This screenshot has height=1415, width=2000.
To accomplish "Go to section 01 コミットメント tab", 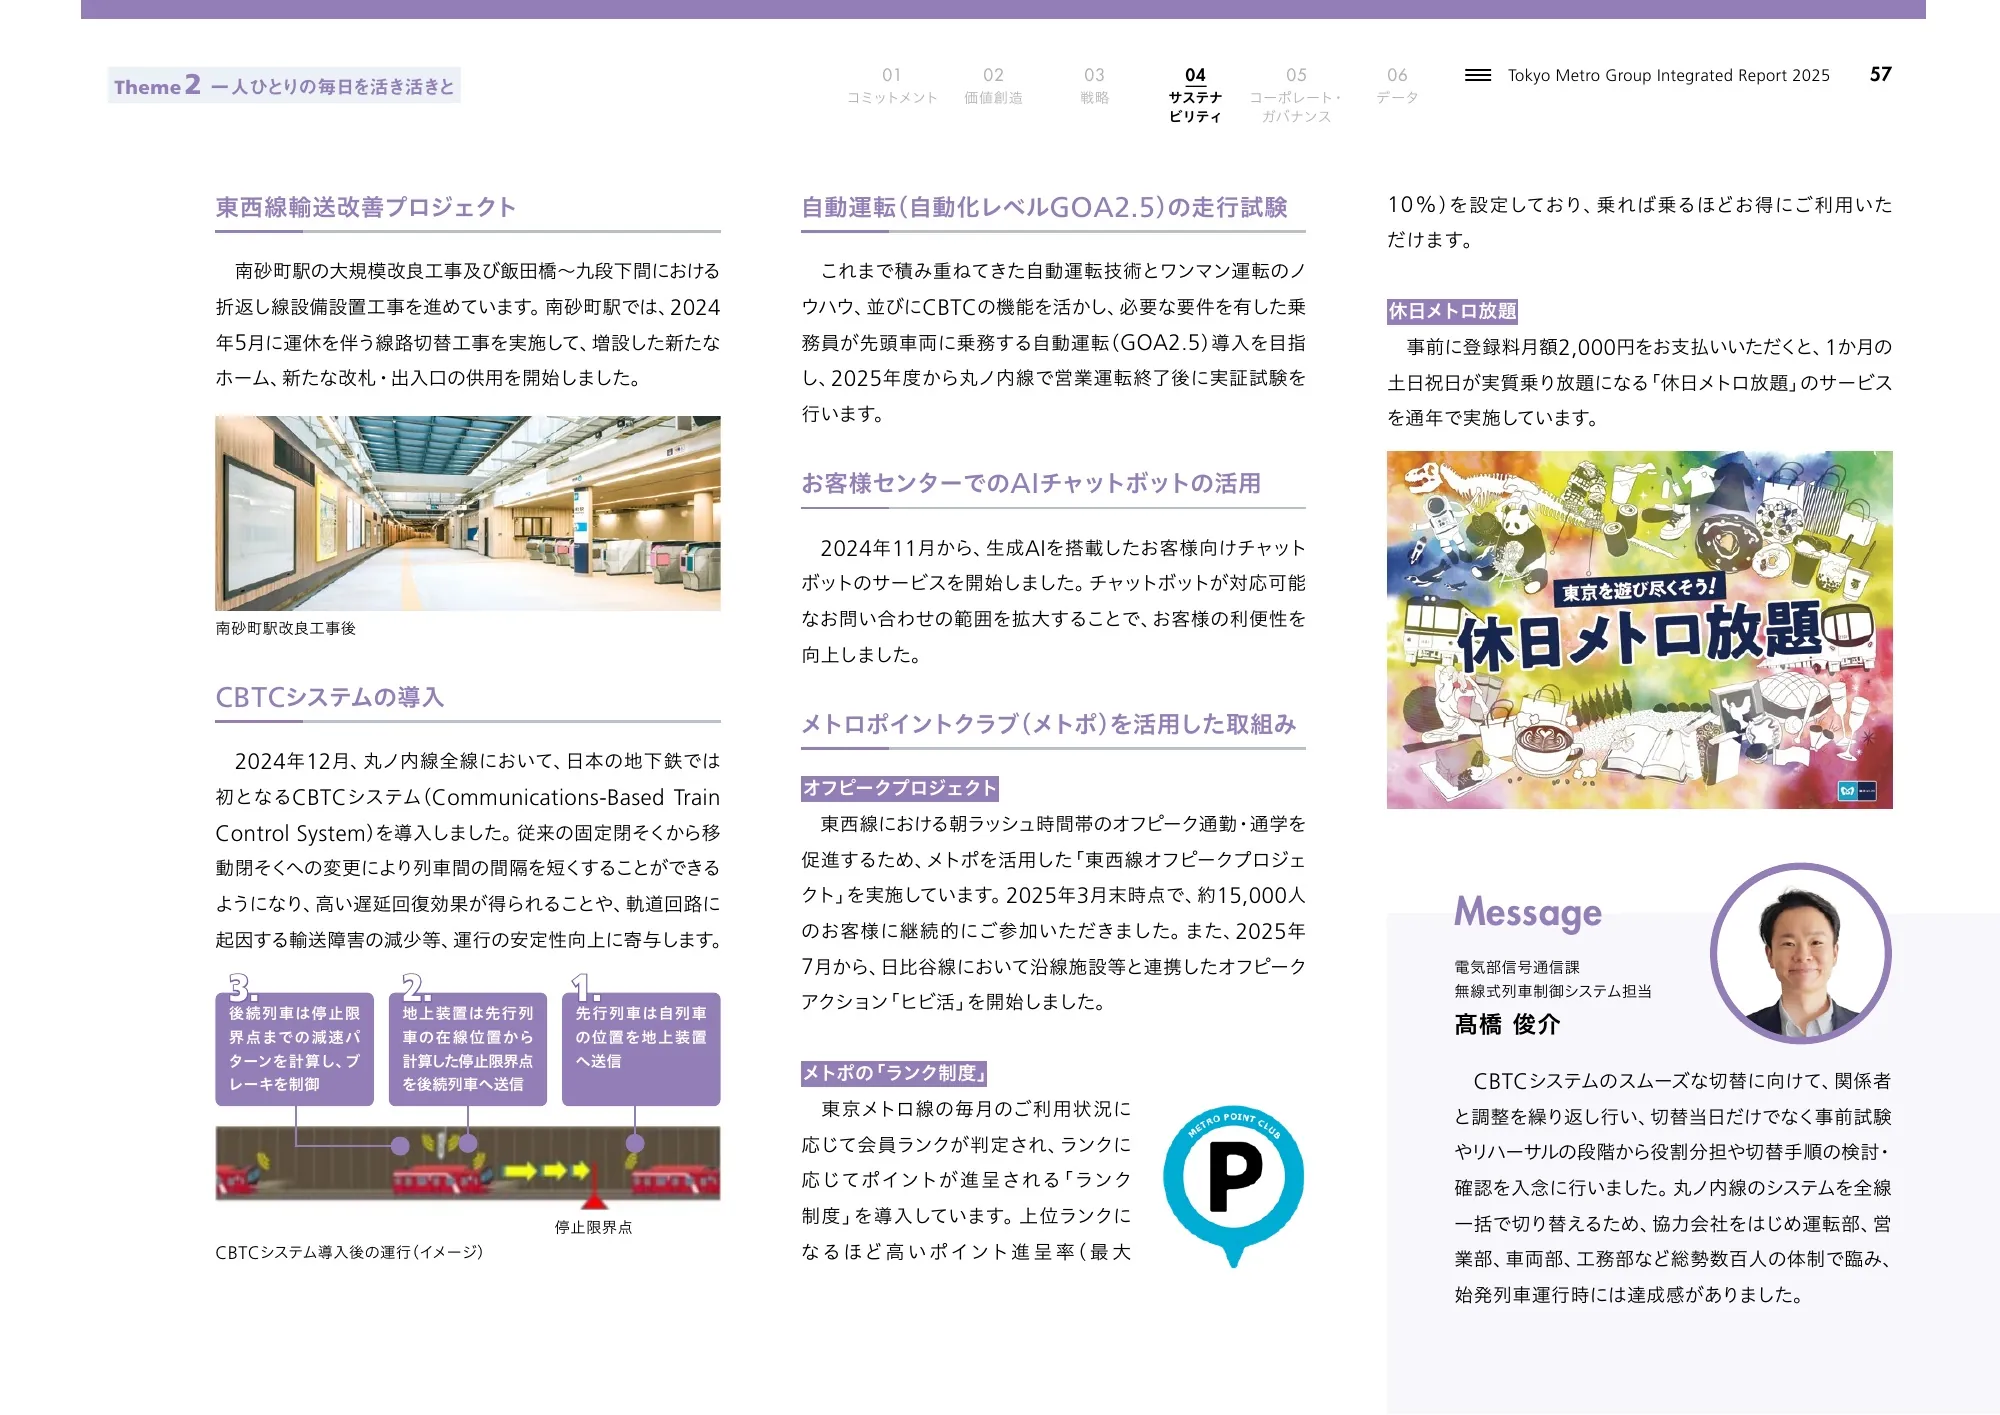I will point(892,86).
